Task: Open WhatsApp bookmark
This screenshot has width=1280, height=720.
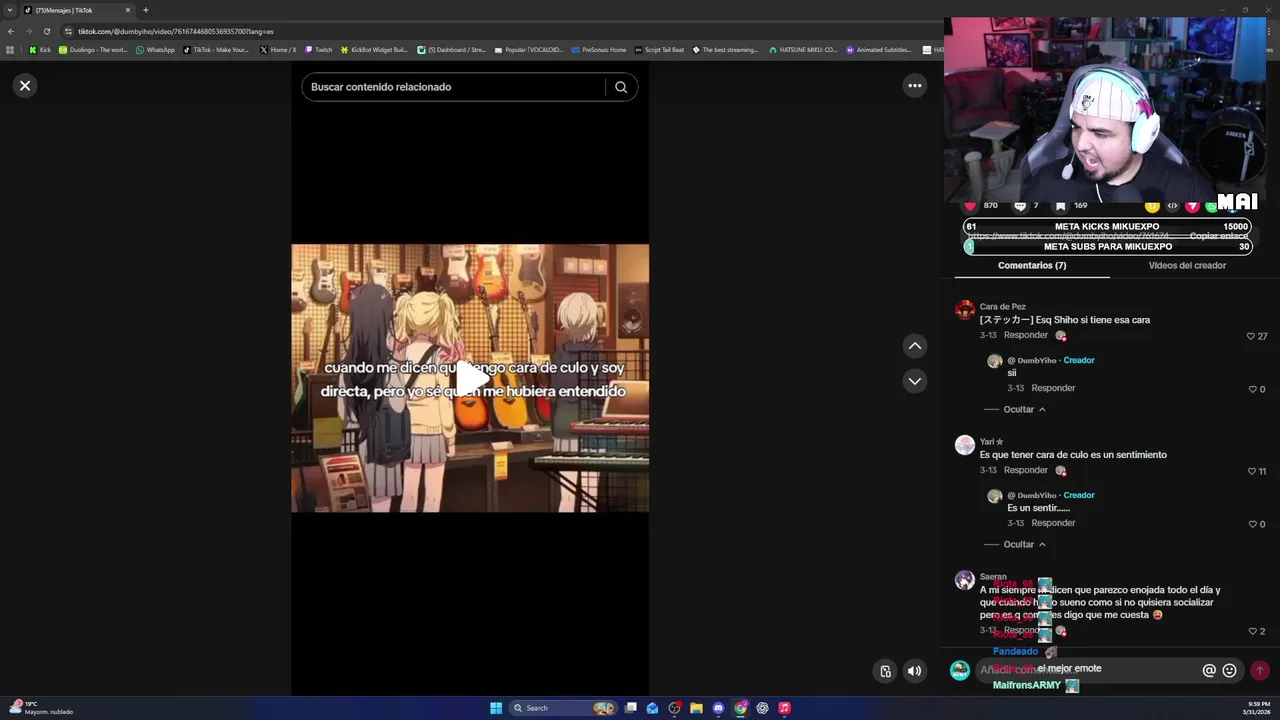Action: tap(155, 50)
